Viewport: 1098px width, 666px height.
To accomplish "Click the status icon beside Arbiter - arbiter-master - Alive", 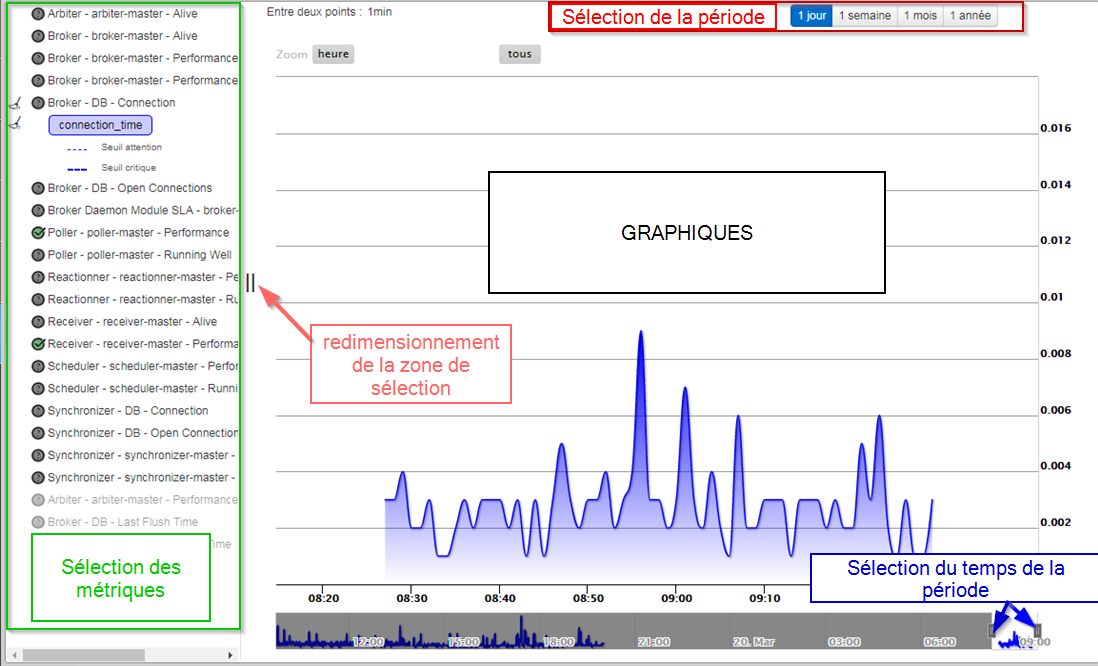I will click(x=38, y=14).
